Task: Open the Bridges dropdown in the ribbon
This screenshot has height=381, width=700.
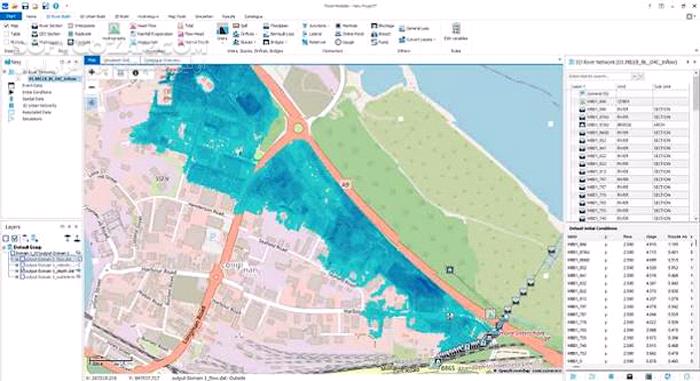Action: click(x=274, y=42)
